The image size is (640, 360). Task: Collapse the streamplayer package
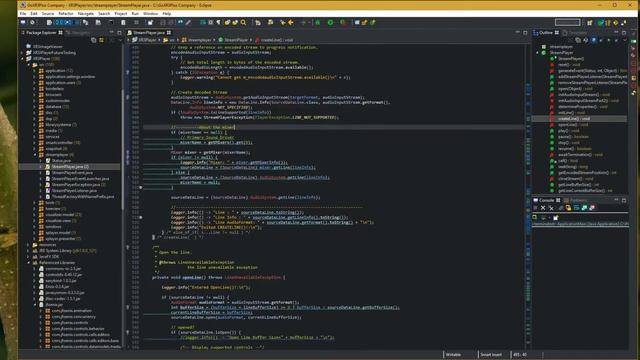point(35,155)
